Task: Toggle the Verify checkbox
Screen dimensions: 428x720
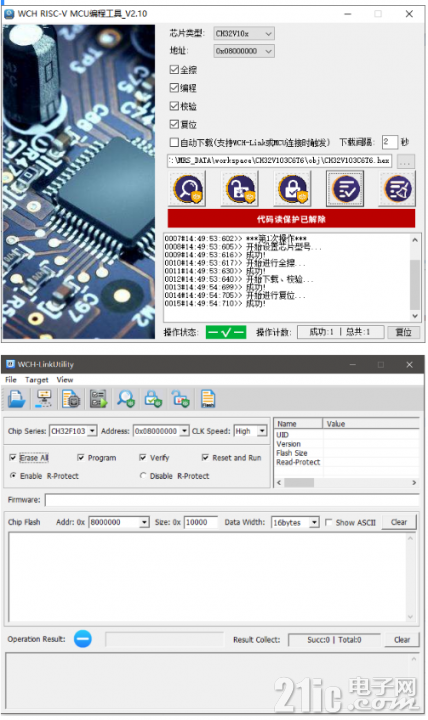Action: pyautogui.click(x=143, y=458)
